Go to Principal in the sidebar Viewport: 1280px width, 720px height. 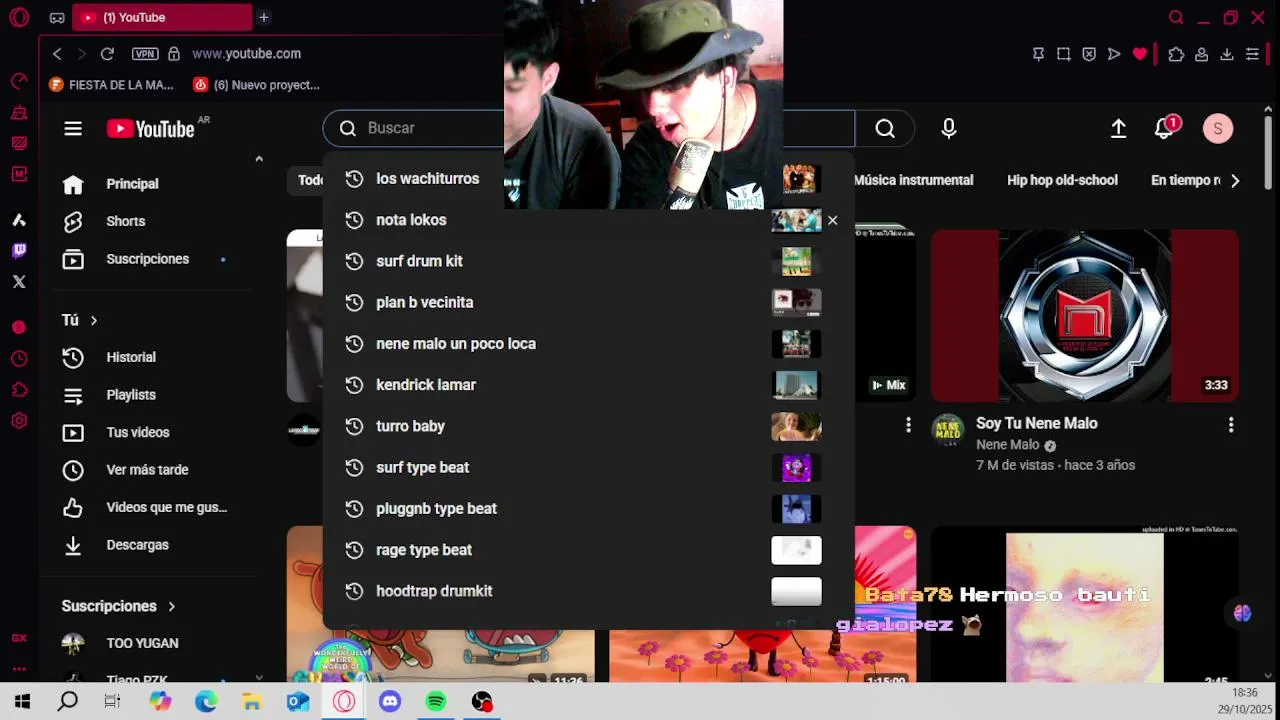click(x=150, y=184)
